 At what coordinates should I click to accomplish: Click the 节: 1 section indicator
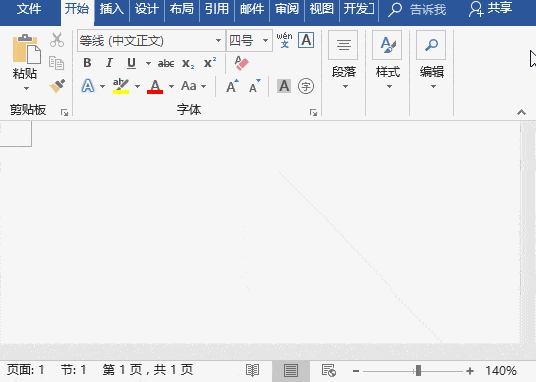[73, 370]
